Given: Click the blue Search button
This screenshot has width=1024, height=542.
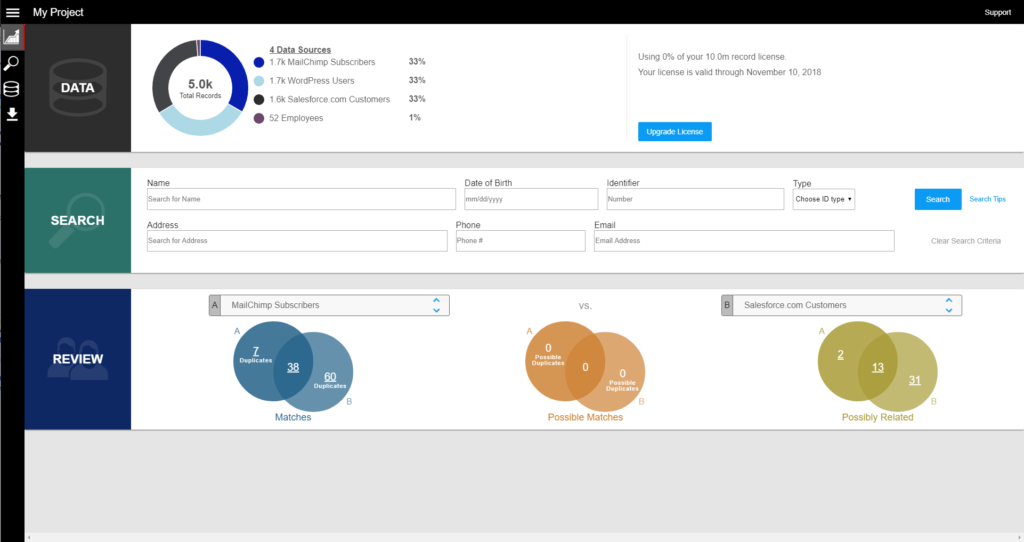Looking at the screenshot, I should point(938,199).
